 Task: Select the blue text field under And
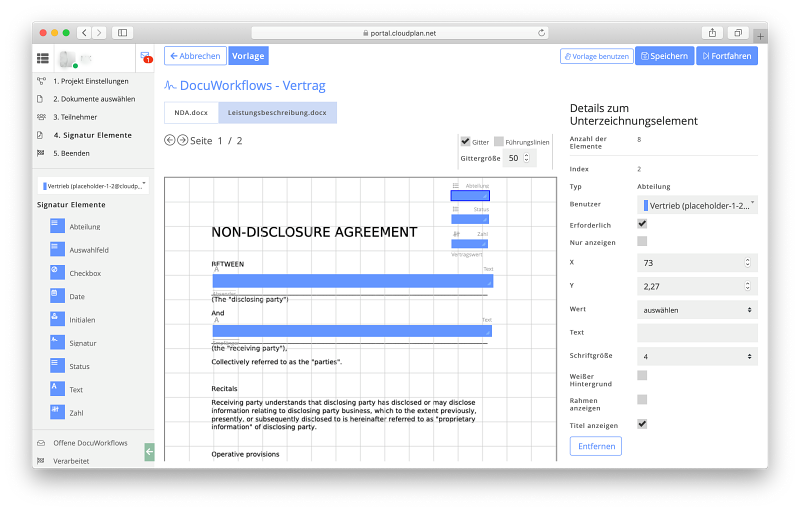[352, 331]
